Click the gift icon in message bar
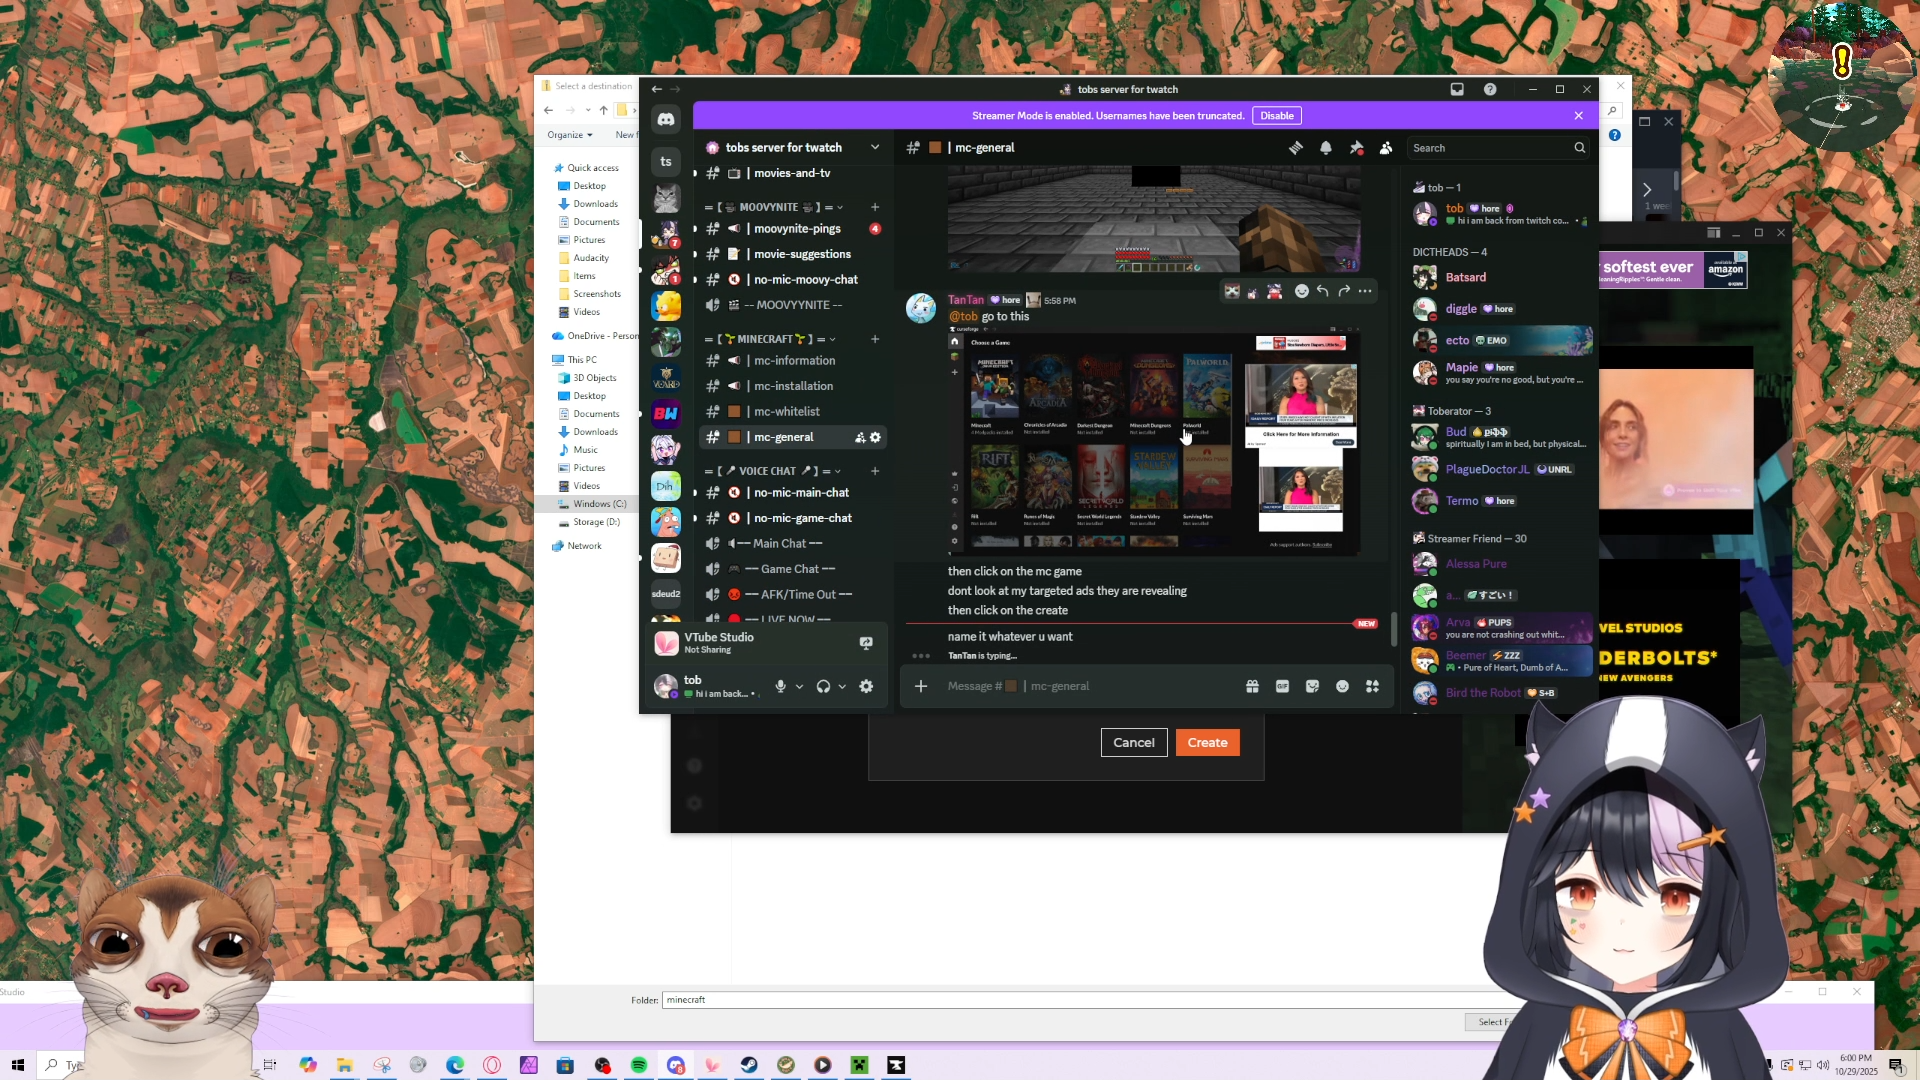The height and width of the screenshot is (1080, 1920). pyautogui.click(x=1252, y=686)
